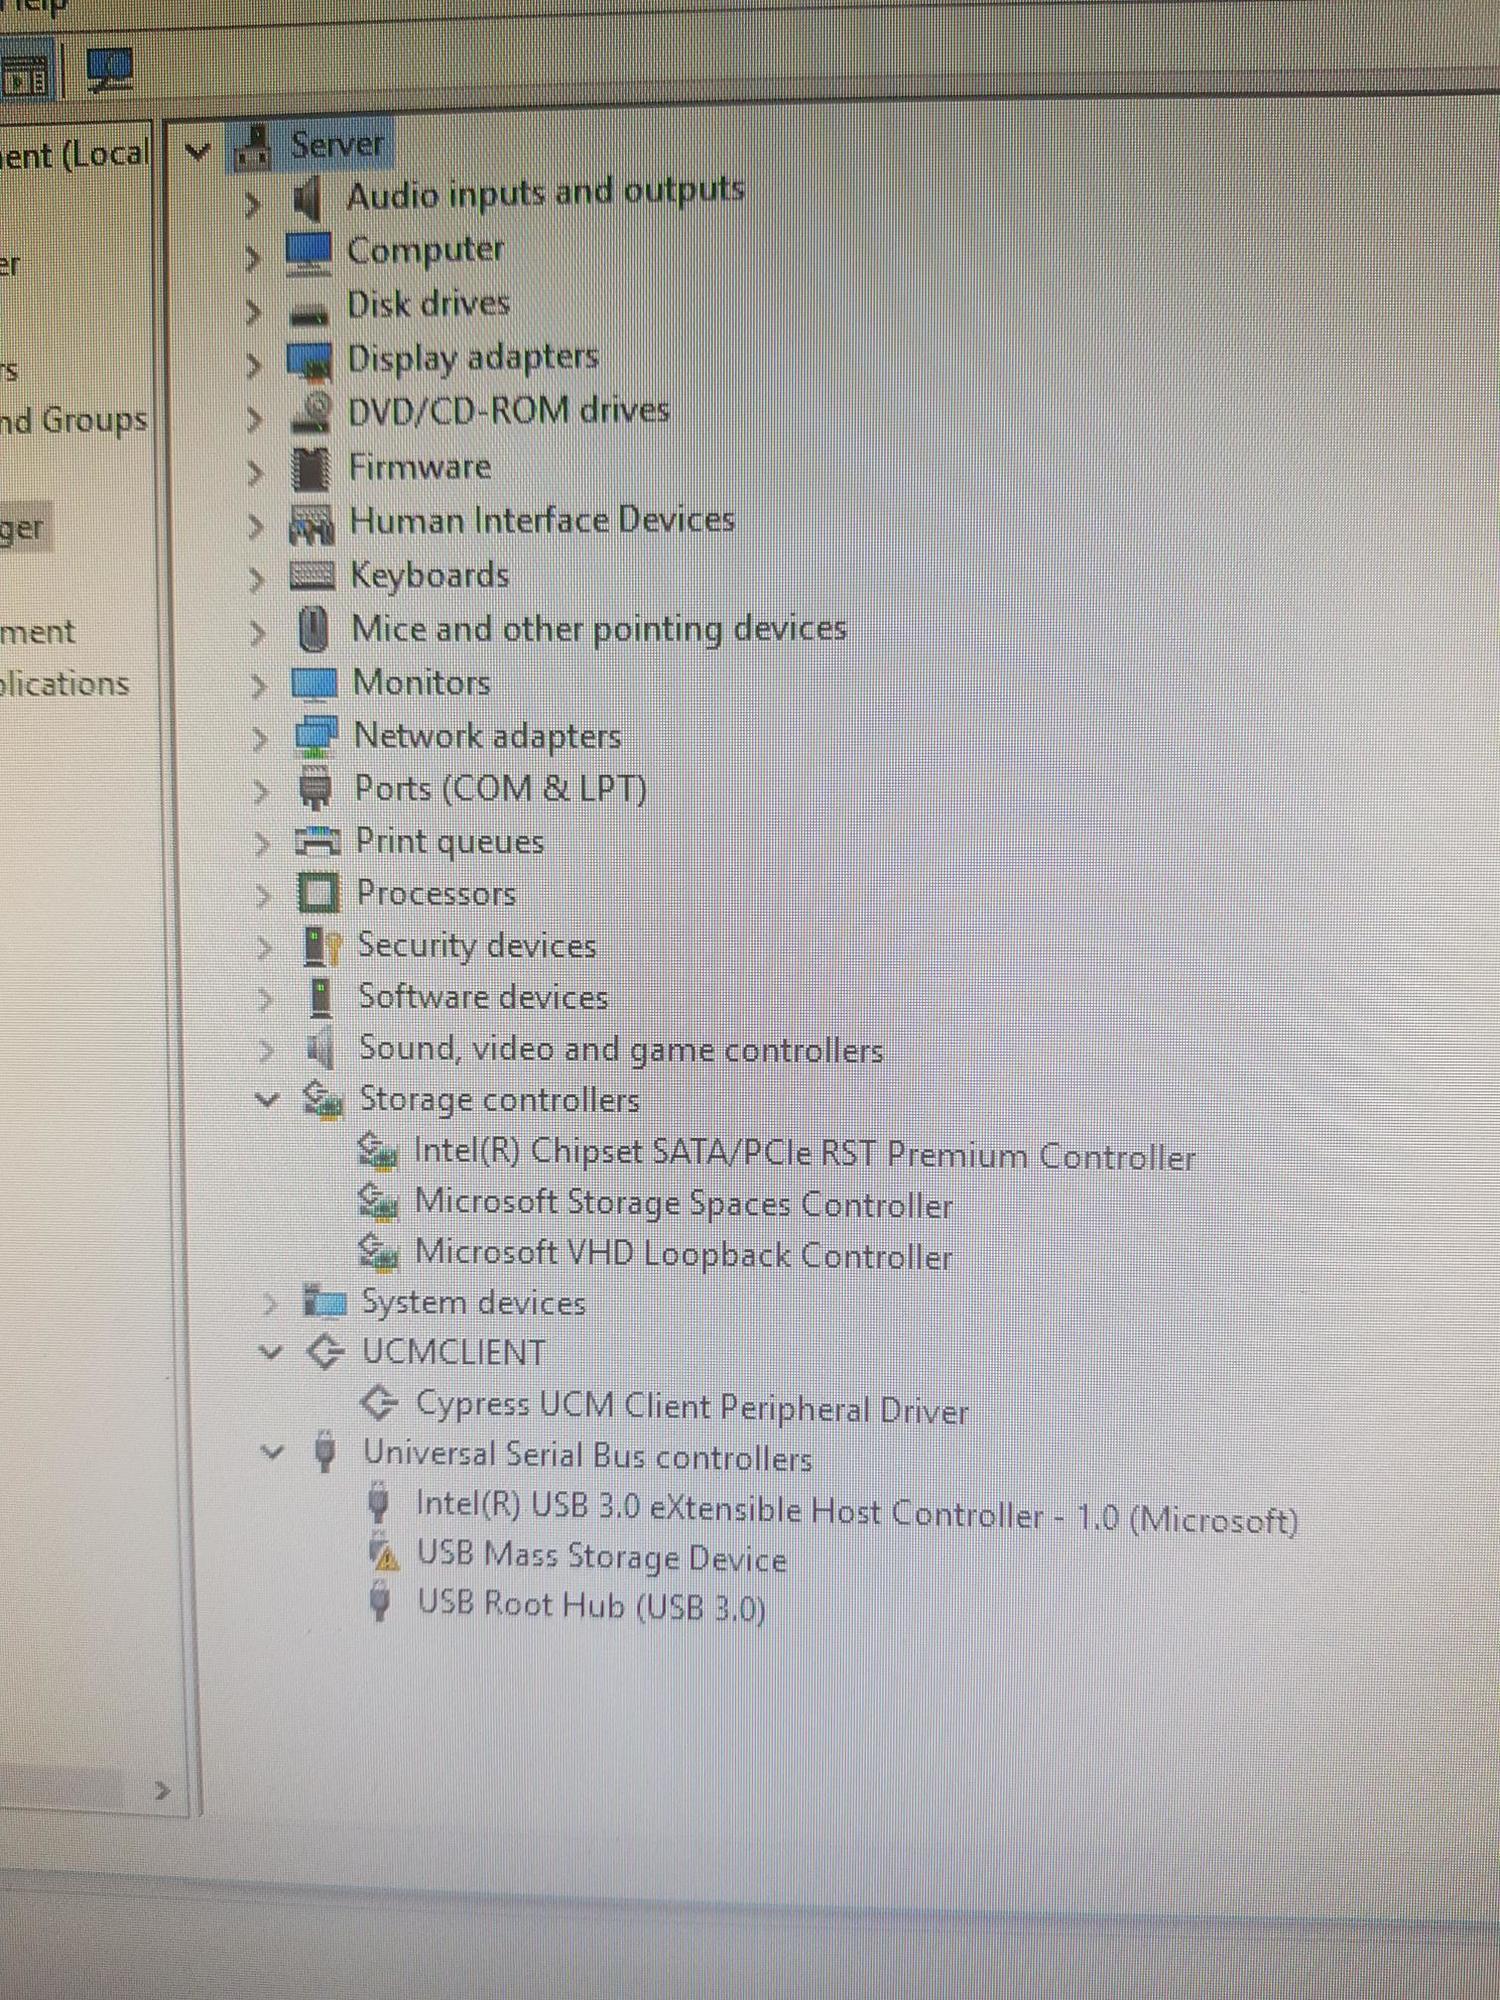The image size is (1500, 2000).
Task: Select the Security devices key icon
Action: click(x=322, y=946)
